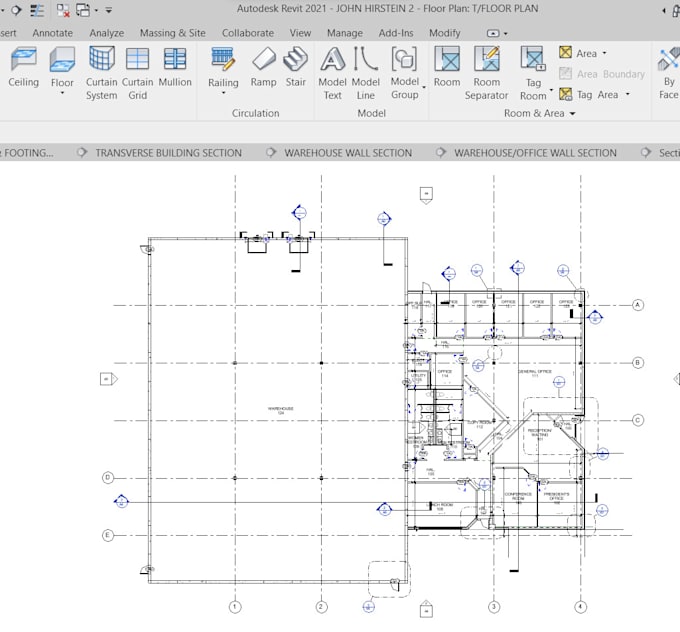Pick the Railing tool
The image size is (680, 632).
(x=223, y=67)
